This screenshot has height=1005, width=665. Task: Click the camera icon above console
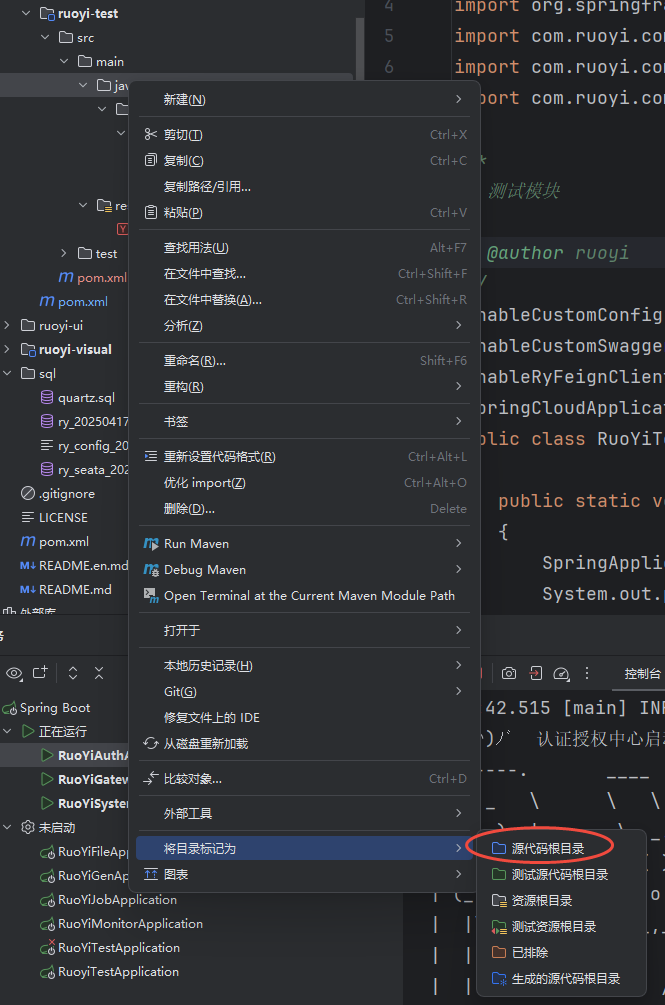pyautogui.click(x=509, y=673)
